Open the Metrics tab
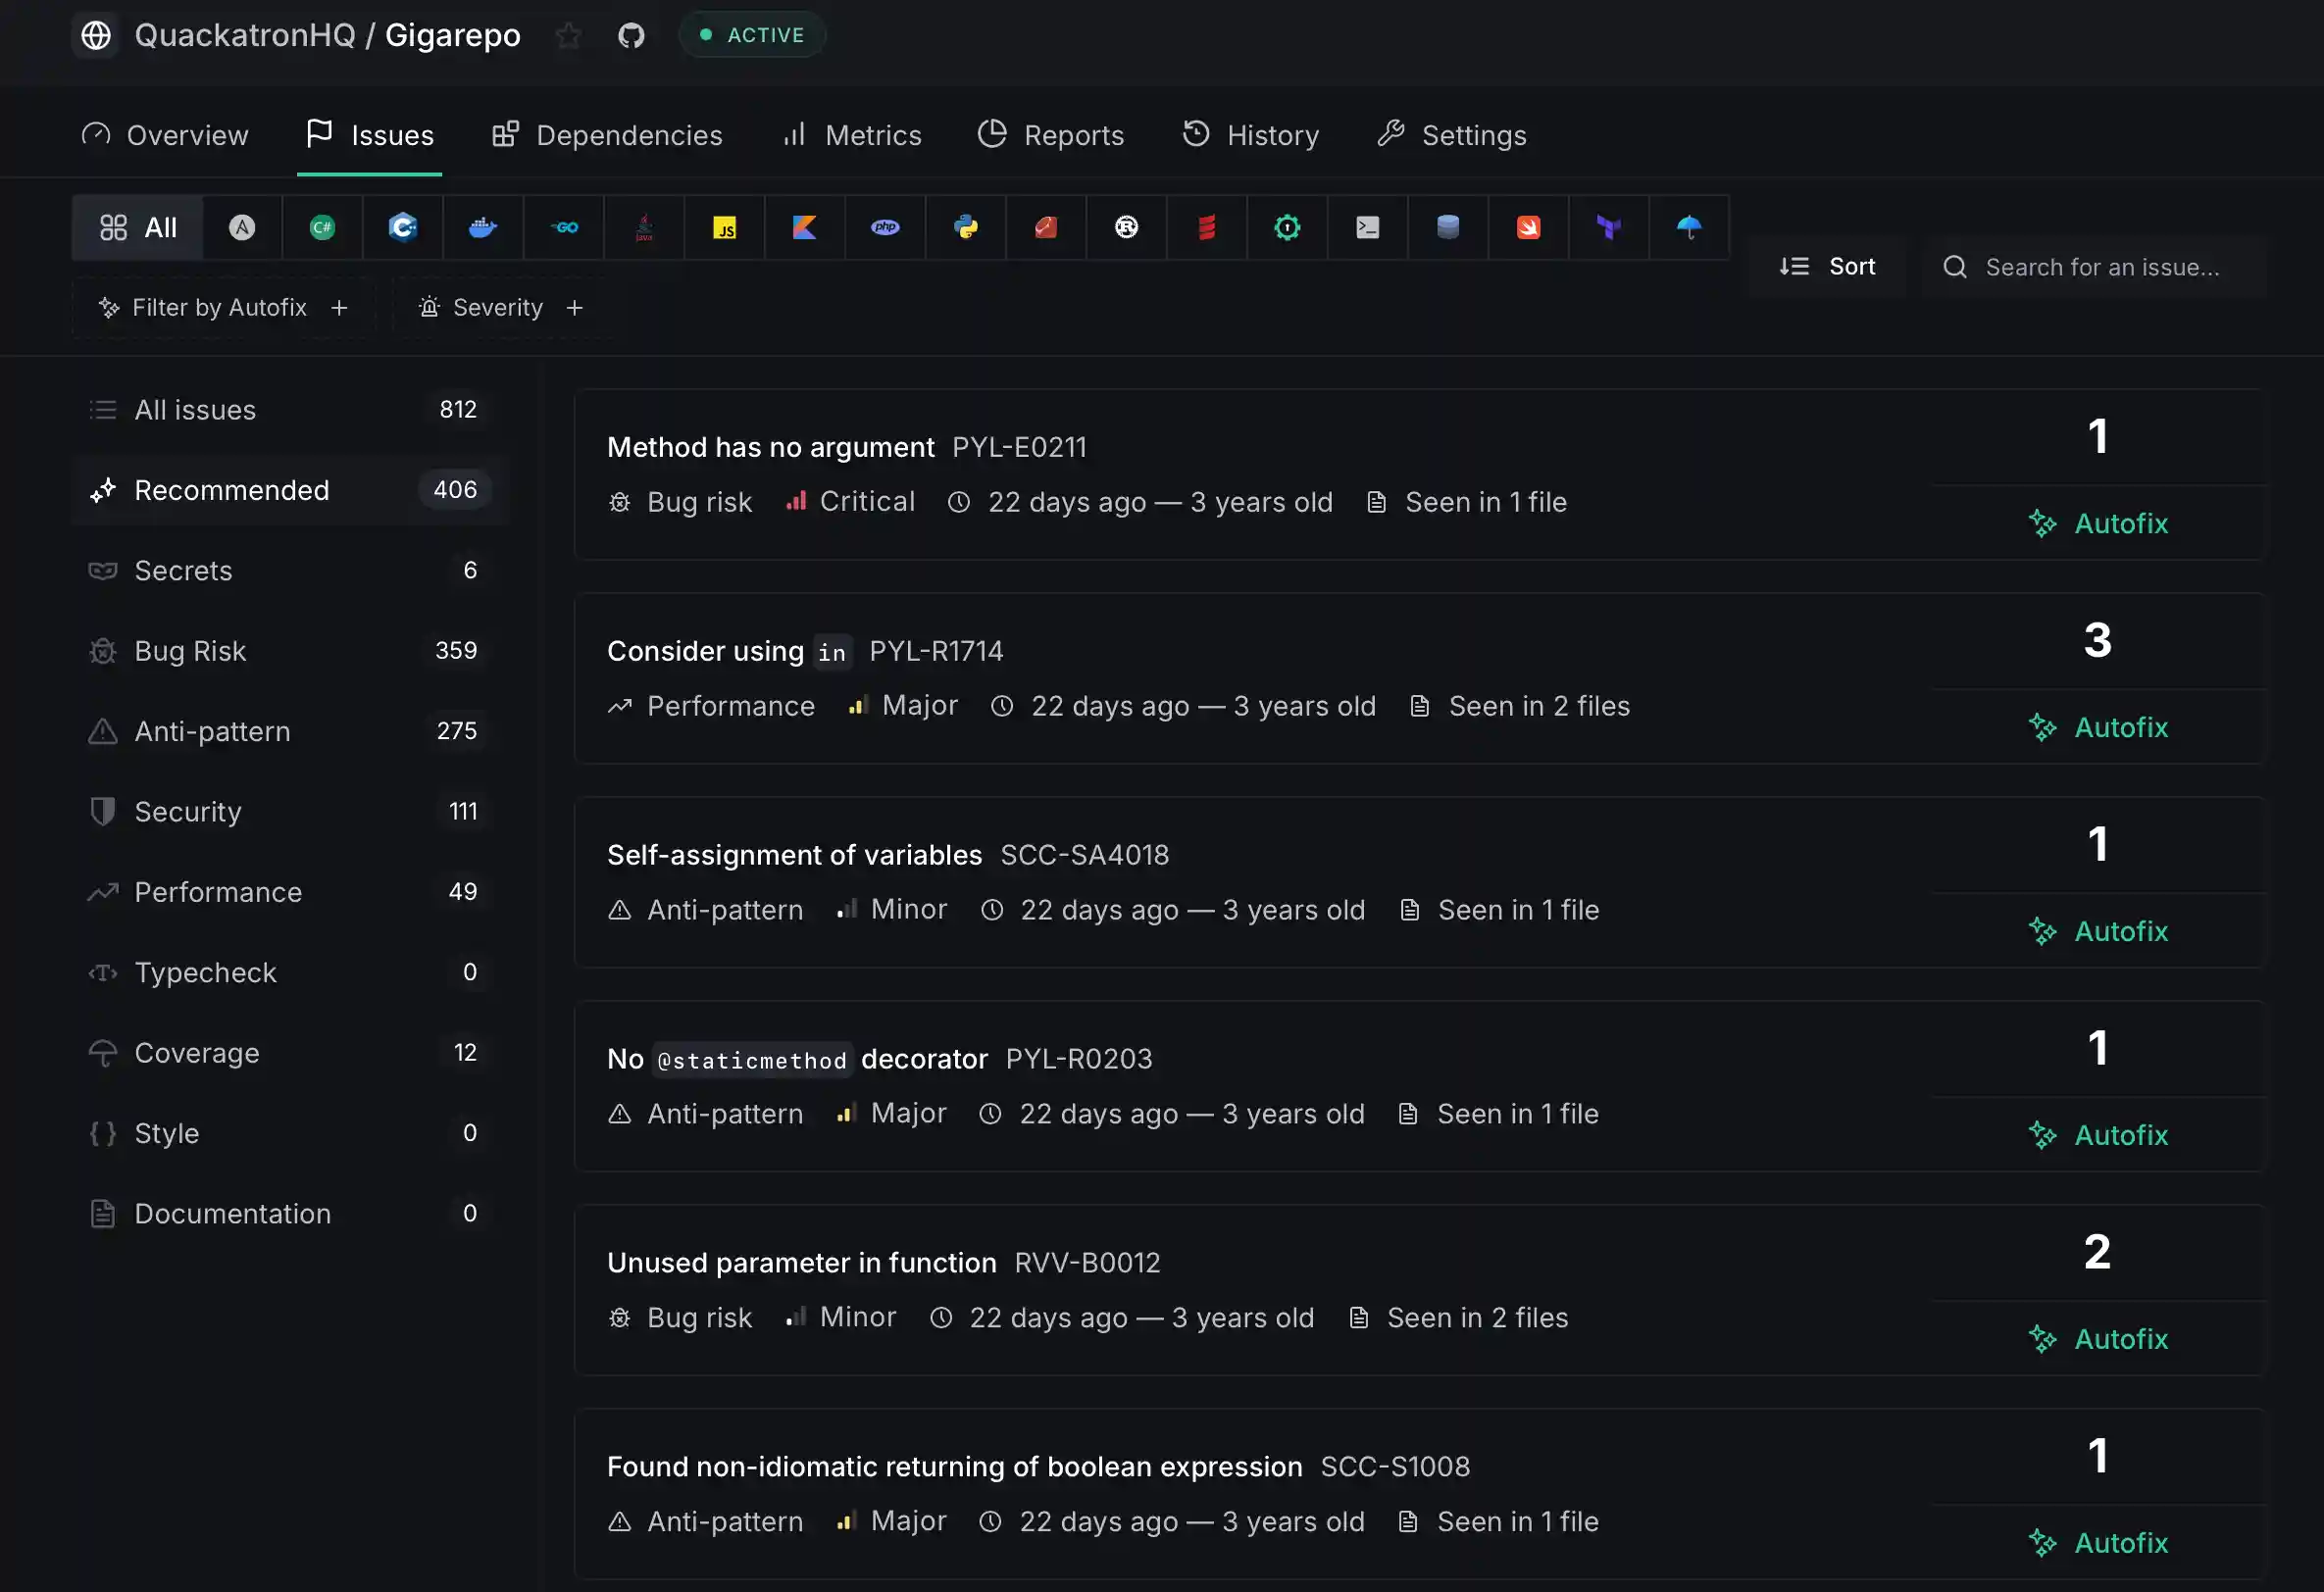Viewport: 2324px width, 1592px height. tap(852, 135)
